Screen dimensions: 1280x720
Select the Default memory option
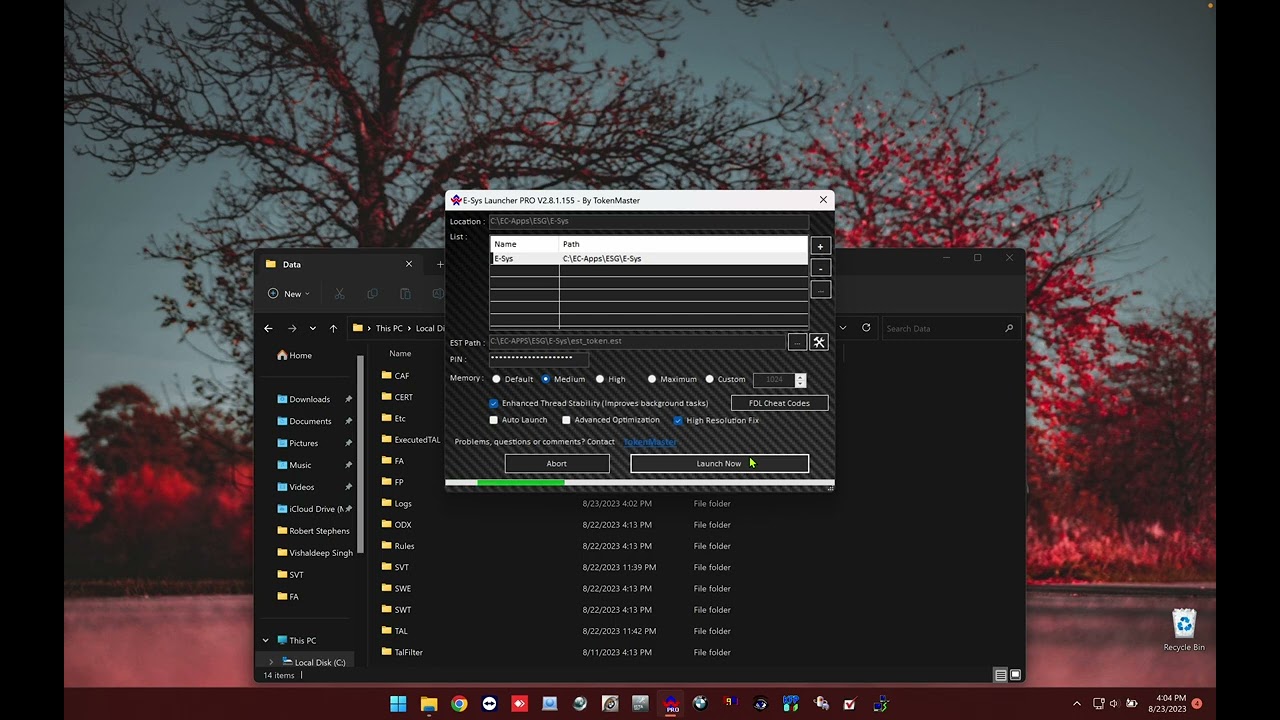click(x=513, y=379)
